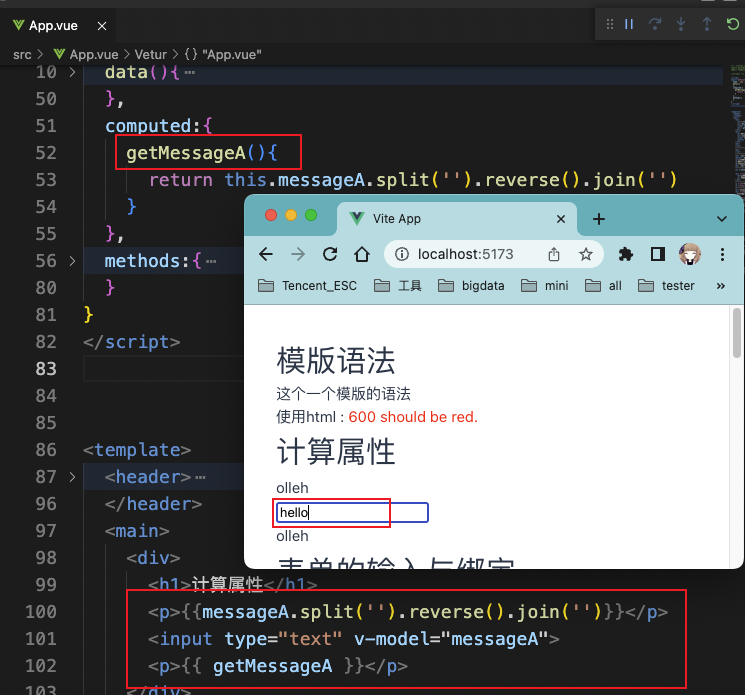Image resolution: width=745 pixels, height=695 pixels.
Task: Click the browser forward arrow
Action: coord(298,255)
